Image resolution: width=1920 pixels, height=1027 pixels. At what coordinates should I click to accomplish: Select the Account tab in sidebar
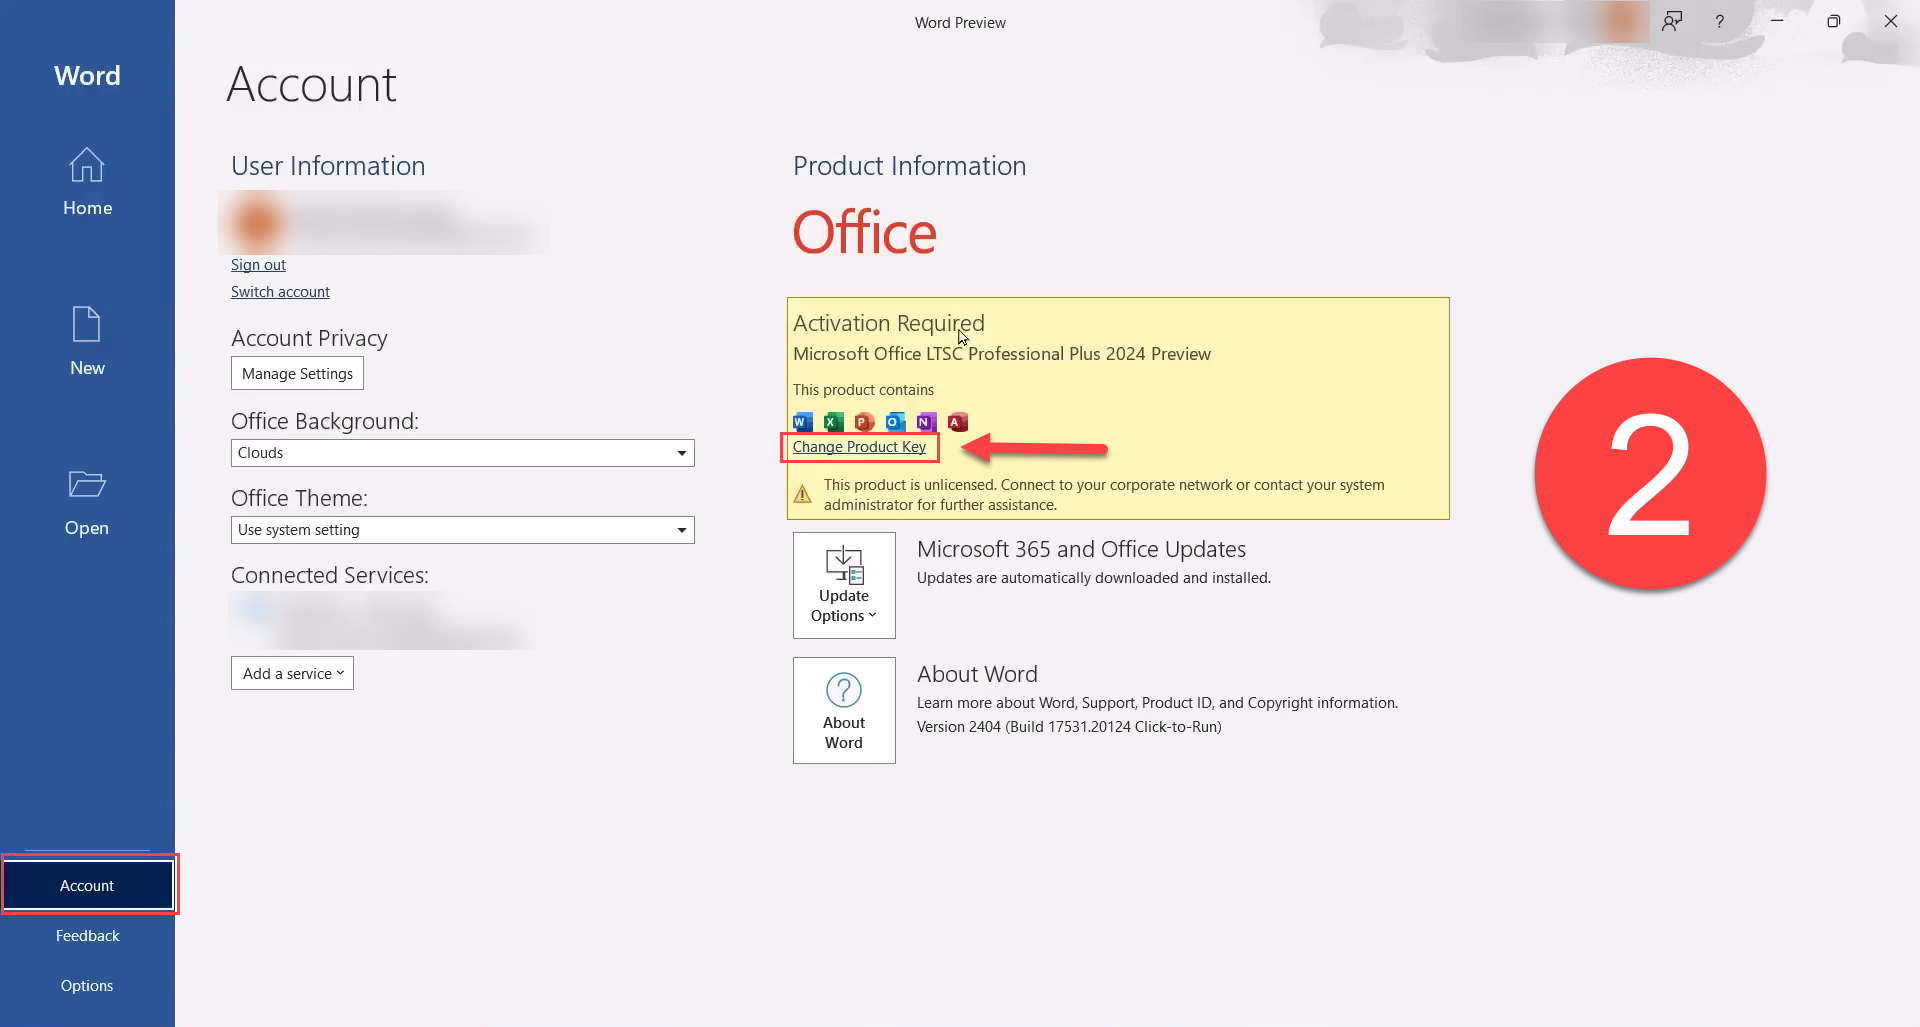(x=88, y=885)
